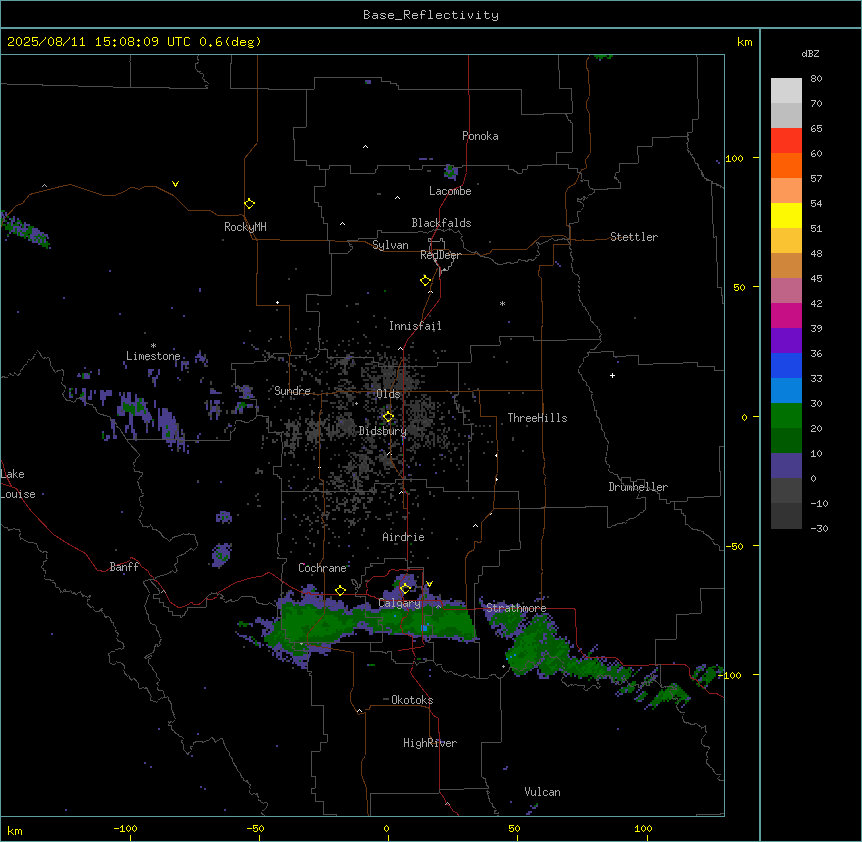This screenshot has height=842, width=862.
Task: Click the Sylvan label
Action: [390, 245]
